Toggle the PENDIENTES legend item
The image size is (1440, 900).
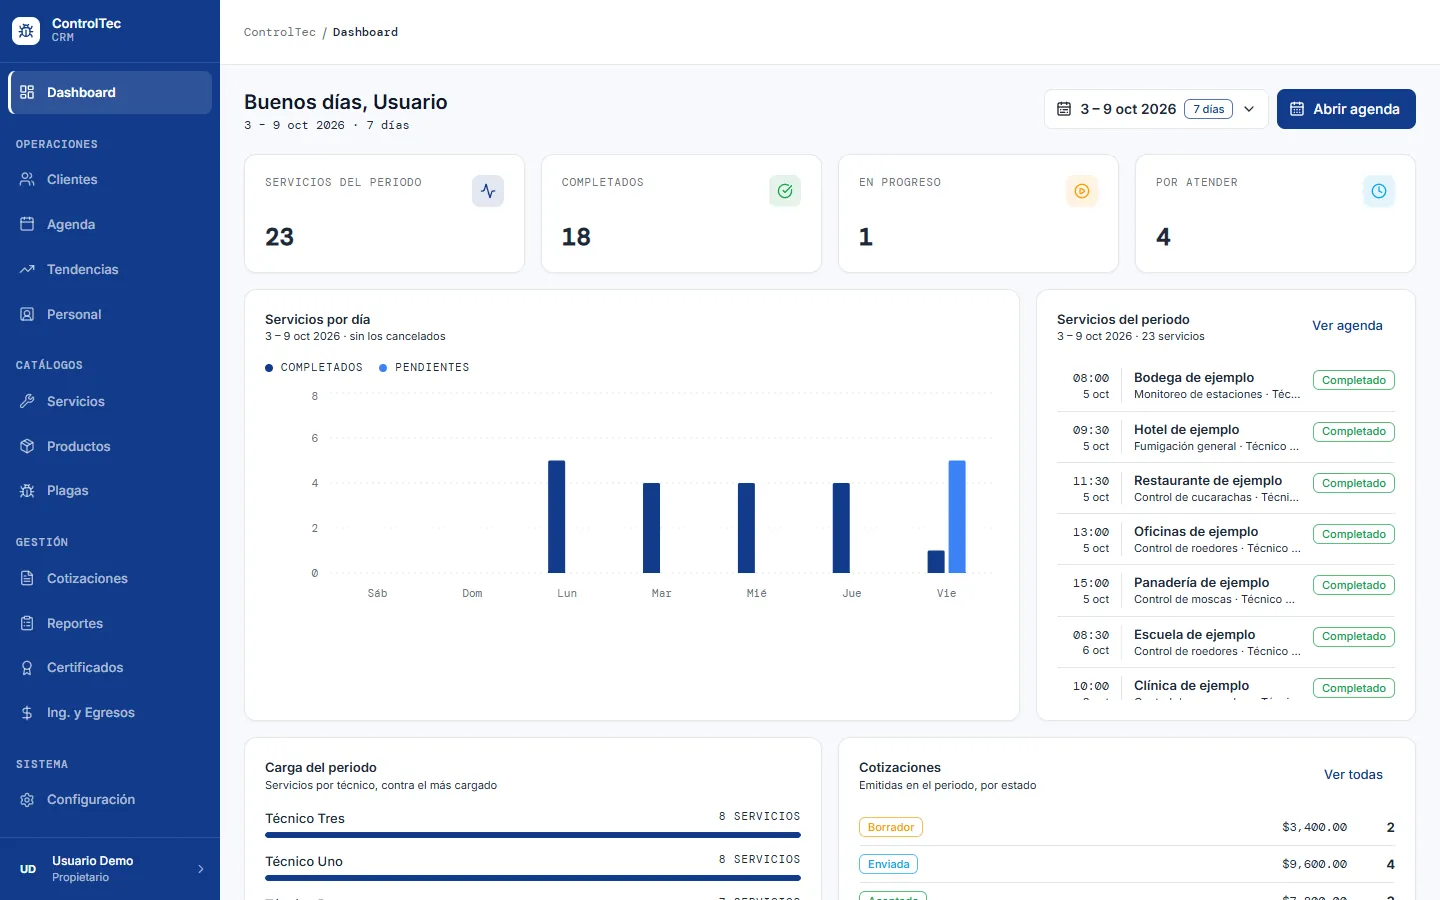(x=424, y=367)
